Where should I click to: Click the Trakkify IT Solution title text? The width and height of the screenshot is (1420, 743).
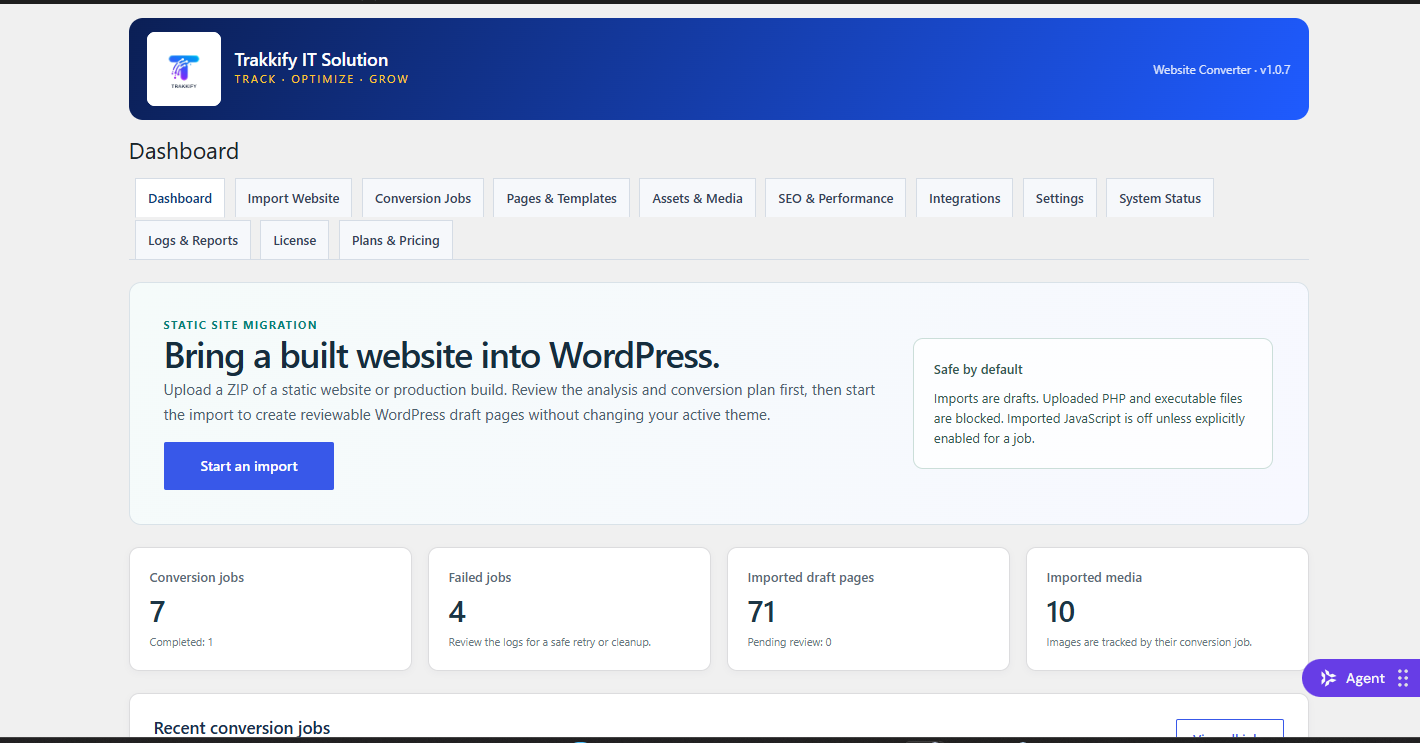[311, 59]
